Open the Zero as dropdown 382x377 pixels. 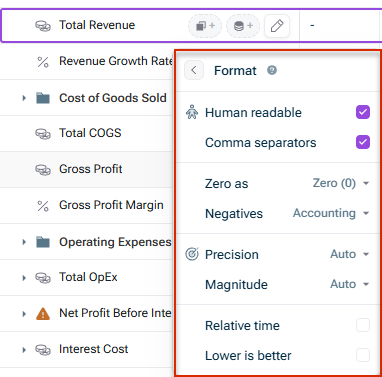[341, 183]
